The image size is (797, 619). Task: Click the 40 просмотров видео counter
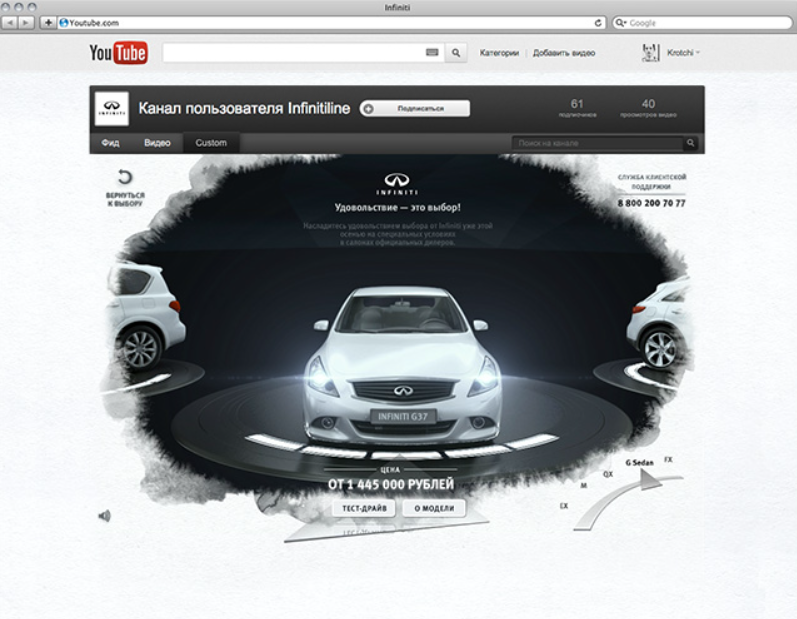(648, 108)
